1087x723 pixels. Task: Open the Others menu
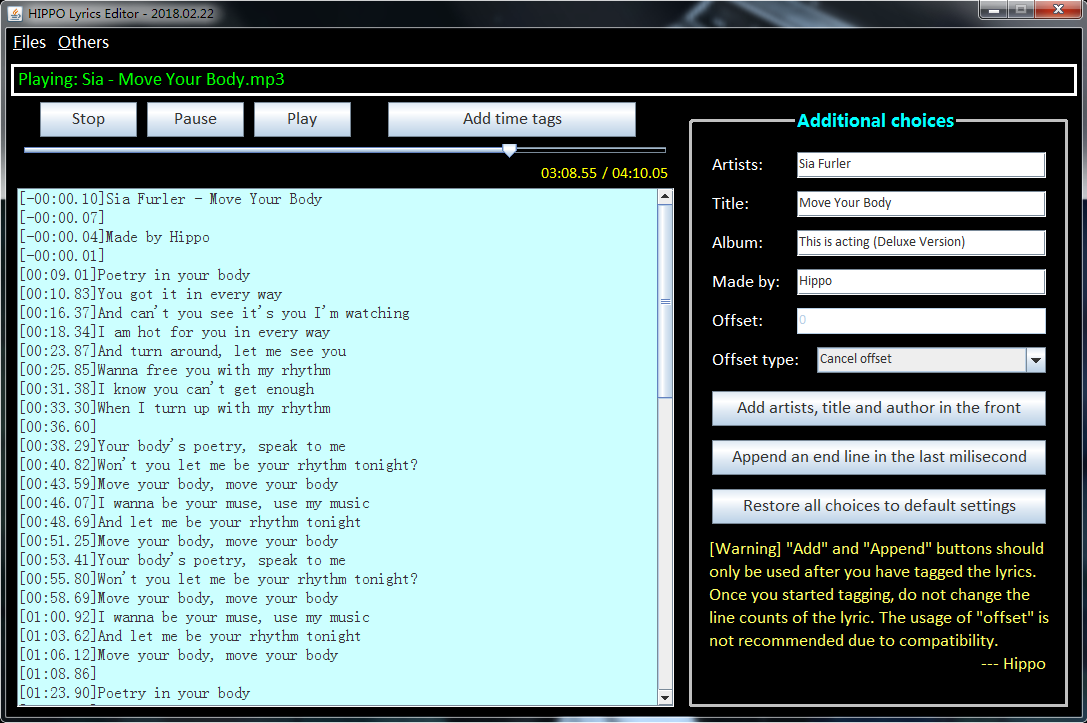[x=83, y=42]
